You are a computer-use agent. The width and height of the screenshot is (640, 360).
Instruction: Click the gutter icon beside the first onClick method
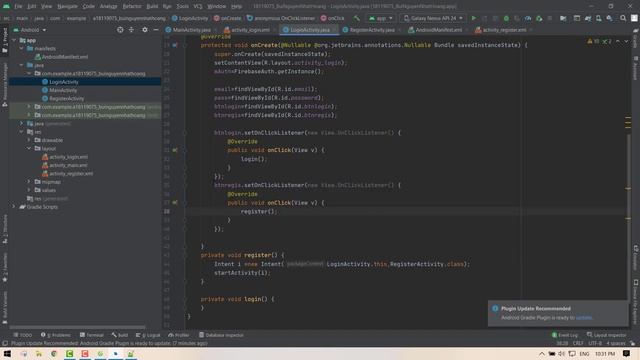tap(175, 150)
